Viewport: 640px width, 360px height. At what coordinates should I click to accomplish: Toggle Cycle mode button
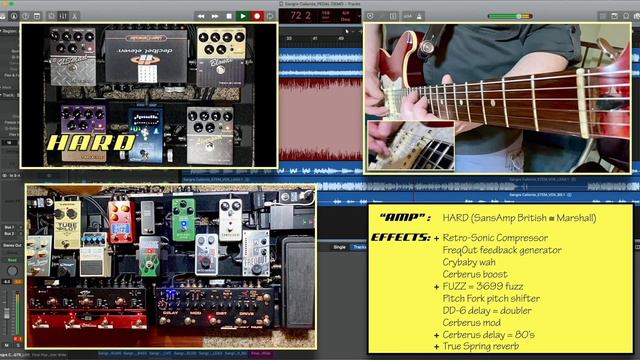270,16
